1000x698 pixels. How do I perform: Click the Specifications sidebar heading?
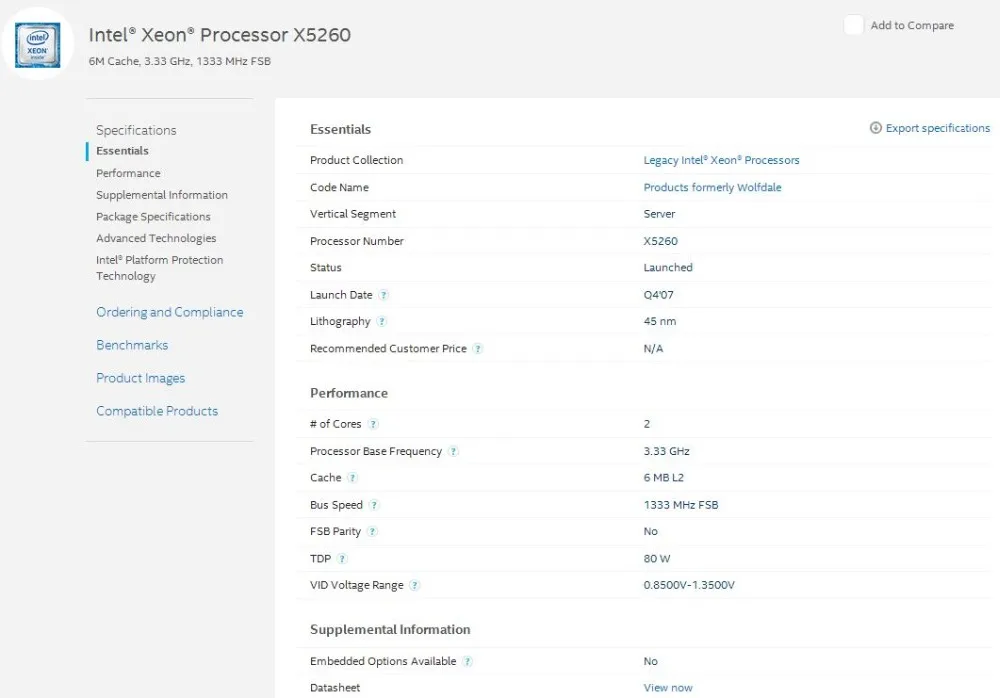click(136, 130)
